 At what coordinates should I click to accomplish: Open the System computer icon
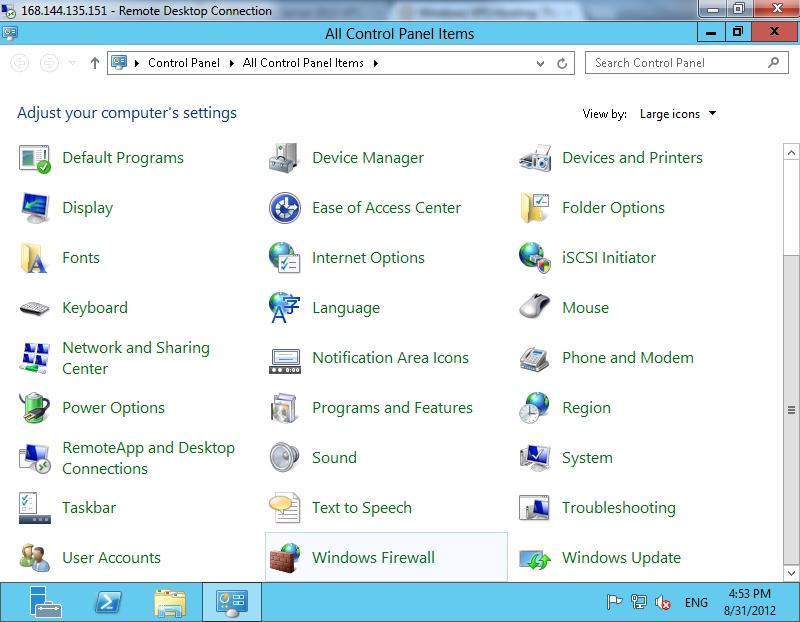pos(535,457)
